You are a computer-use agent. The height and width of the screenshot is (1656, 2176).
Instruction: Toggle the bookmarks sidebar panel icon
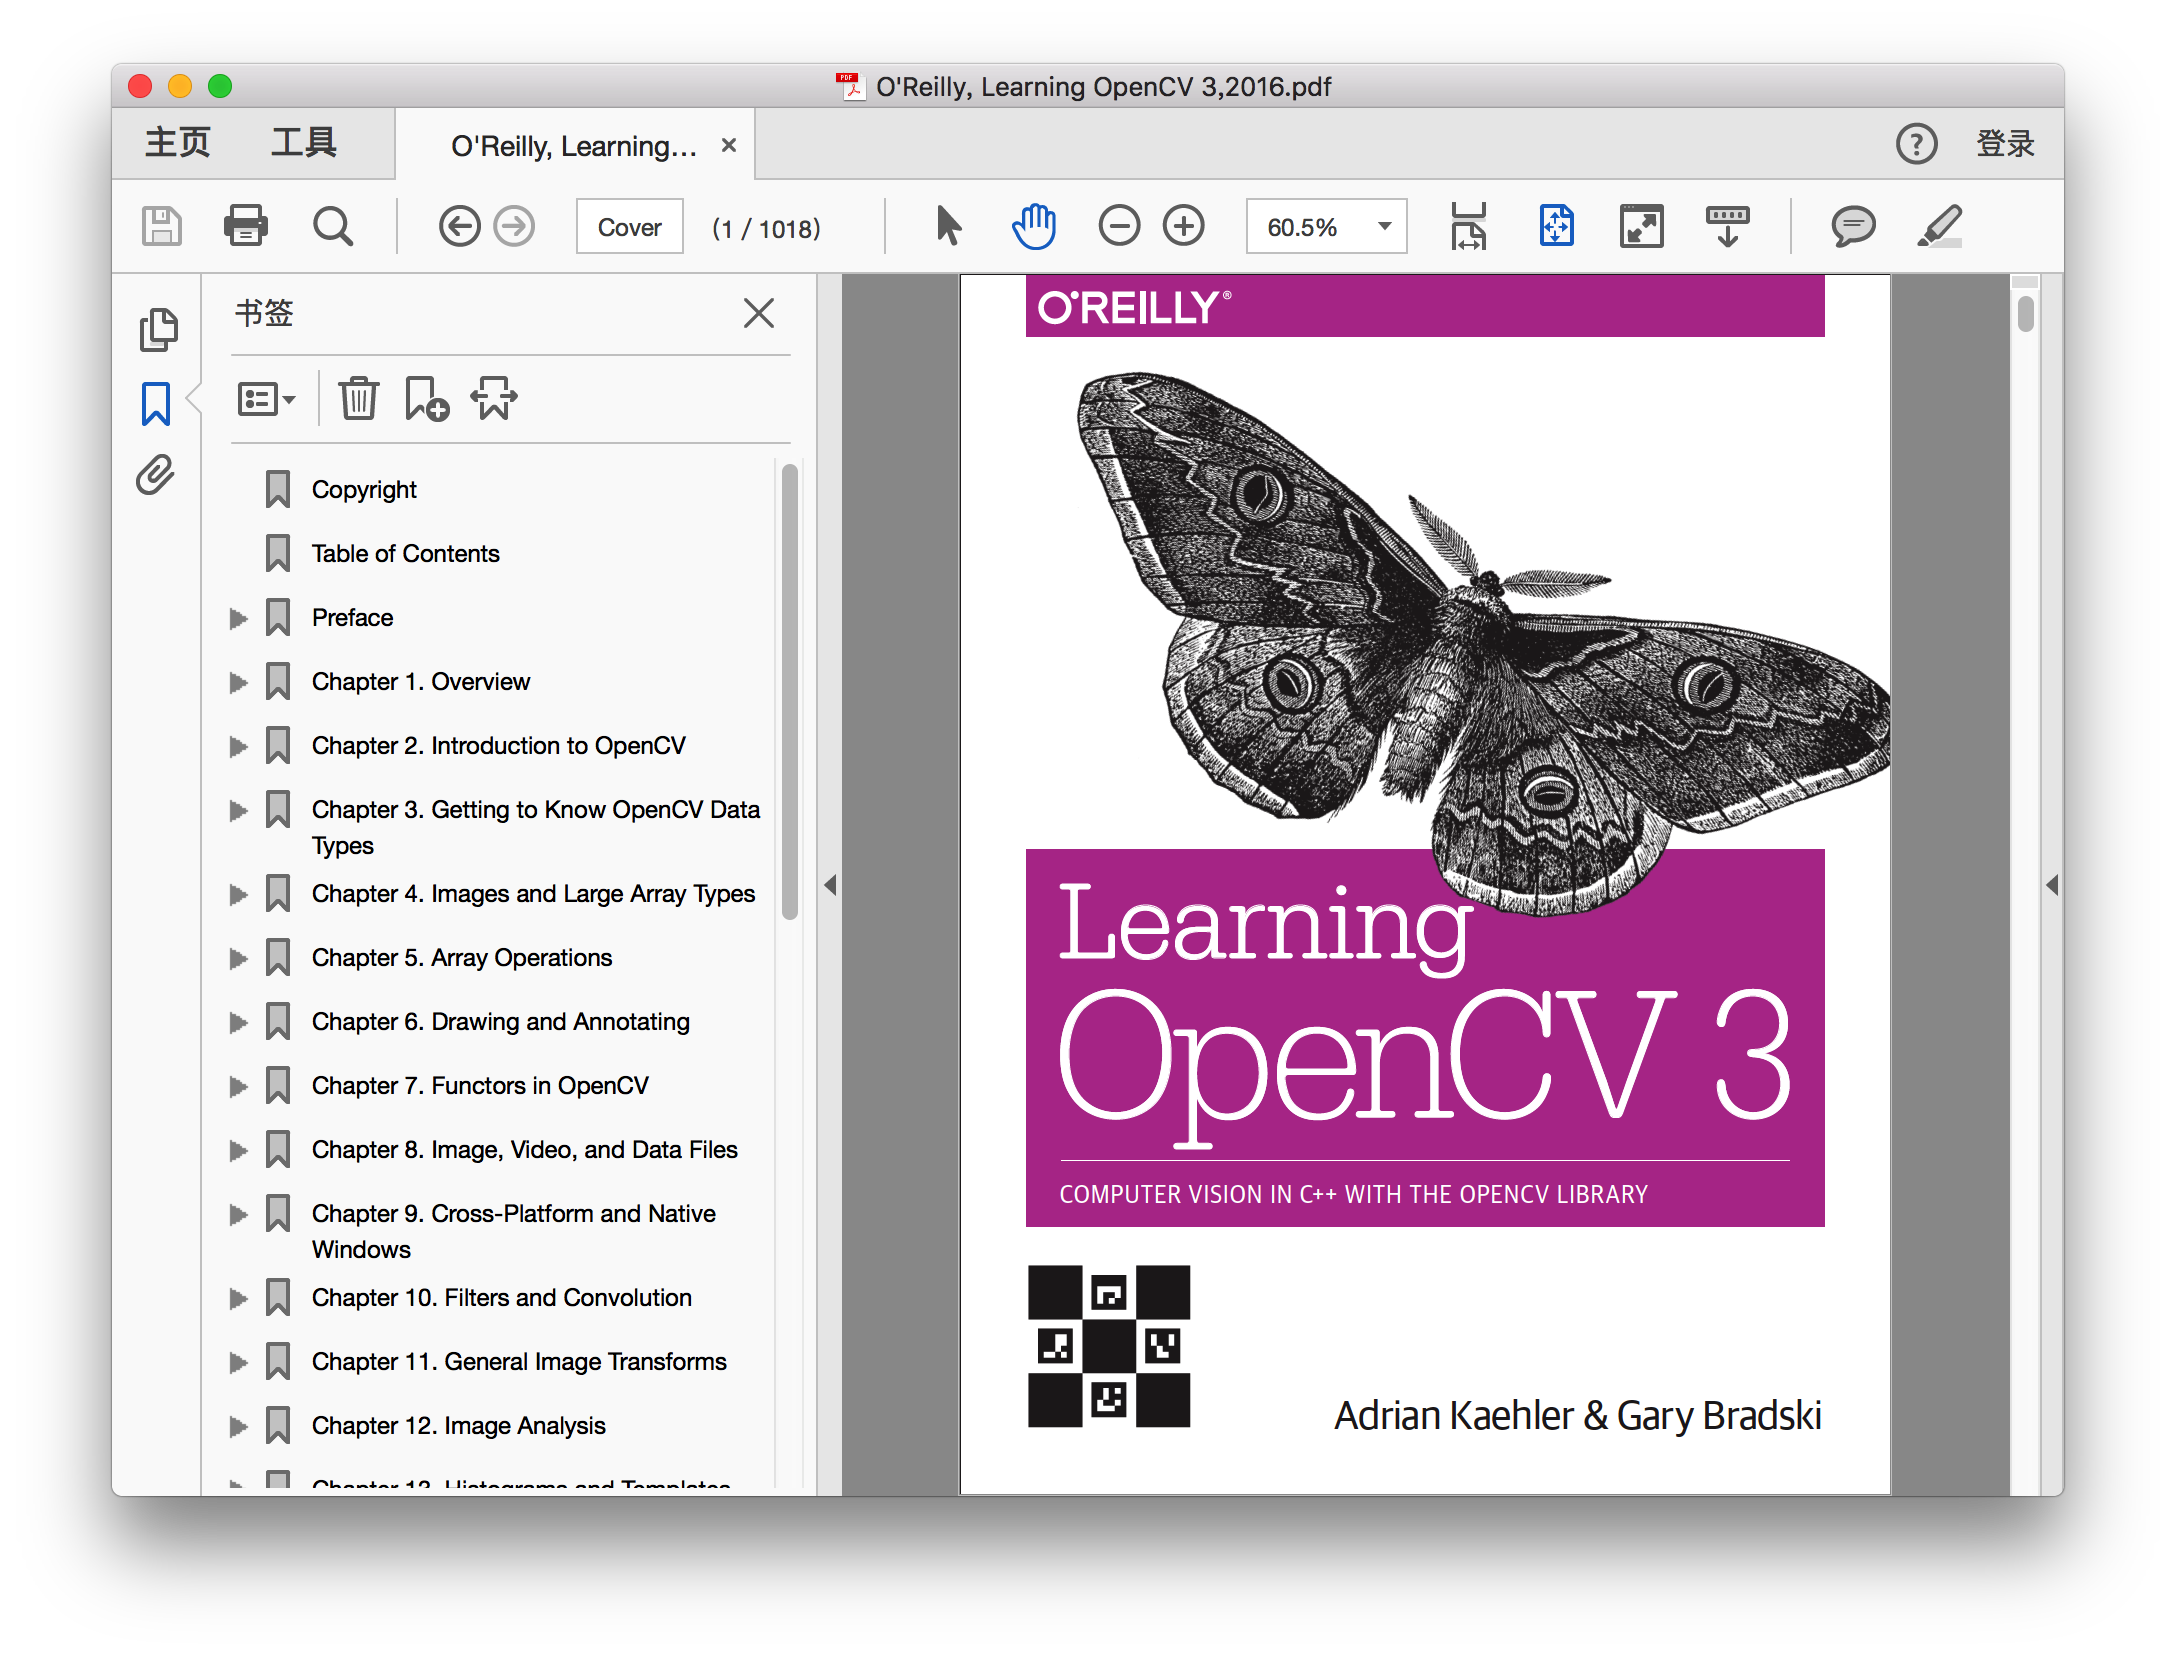(x=156, y=404)
